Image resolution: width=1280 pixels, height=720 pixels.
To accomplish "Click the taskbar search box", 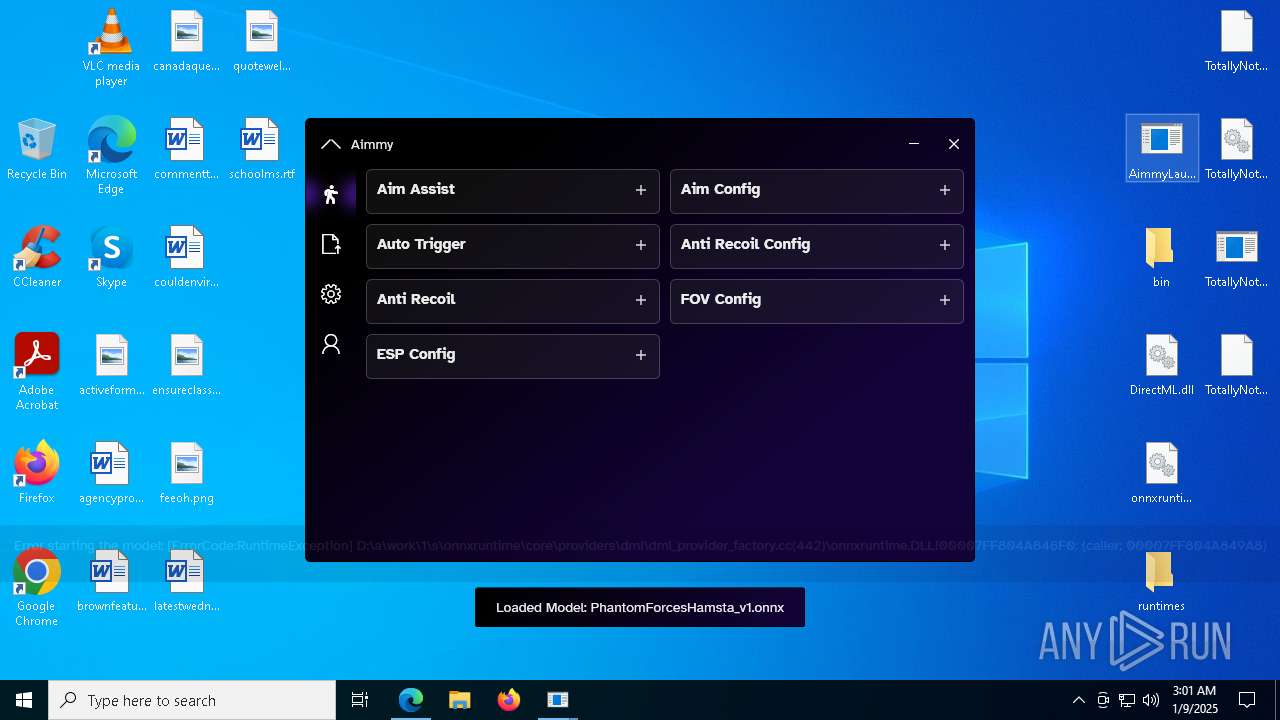I will coord(192,700).
